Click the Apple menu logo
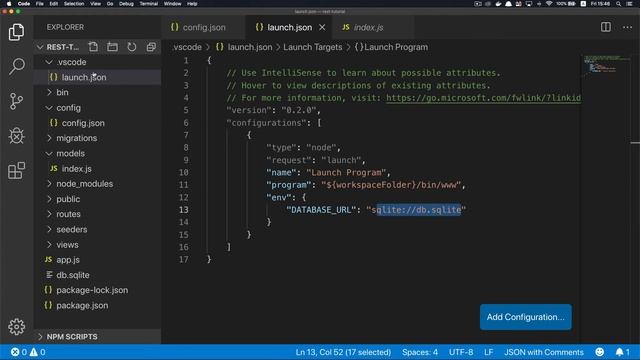 click(x=9, y=4)
